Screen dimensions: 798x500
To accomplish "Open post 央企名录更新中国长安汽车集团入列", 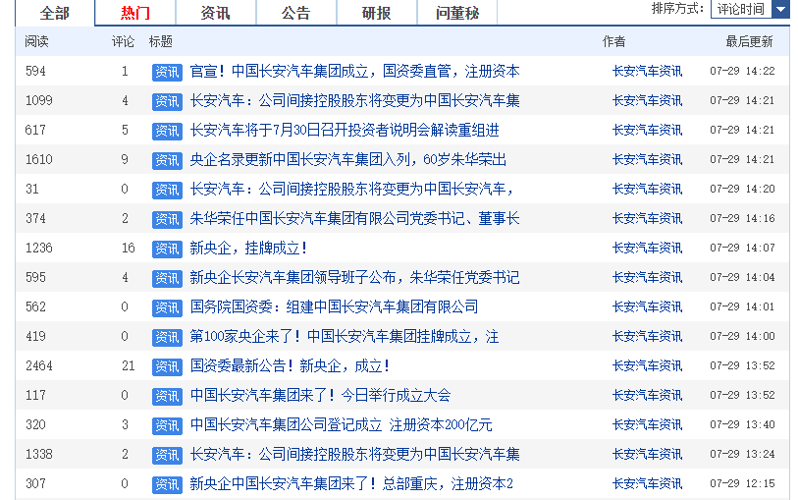I will pos(348,160).
